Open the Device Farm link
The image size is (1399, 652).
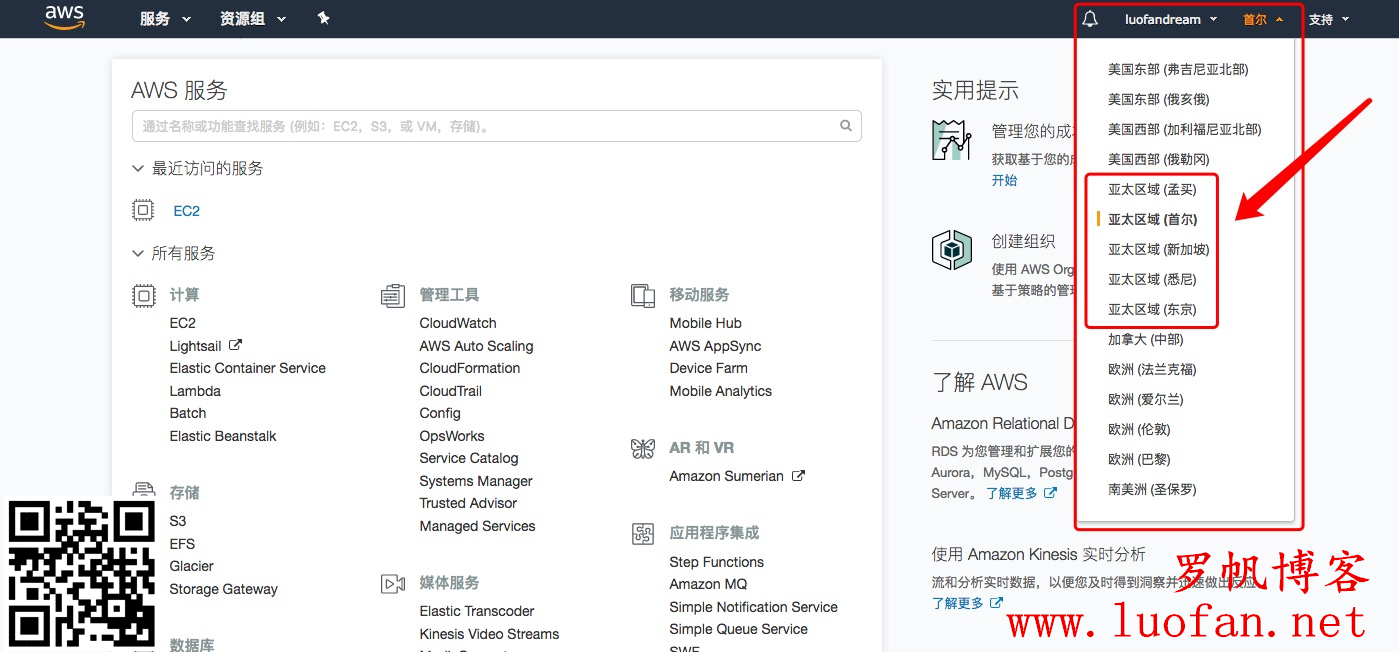point(709,368)
